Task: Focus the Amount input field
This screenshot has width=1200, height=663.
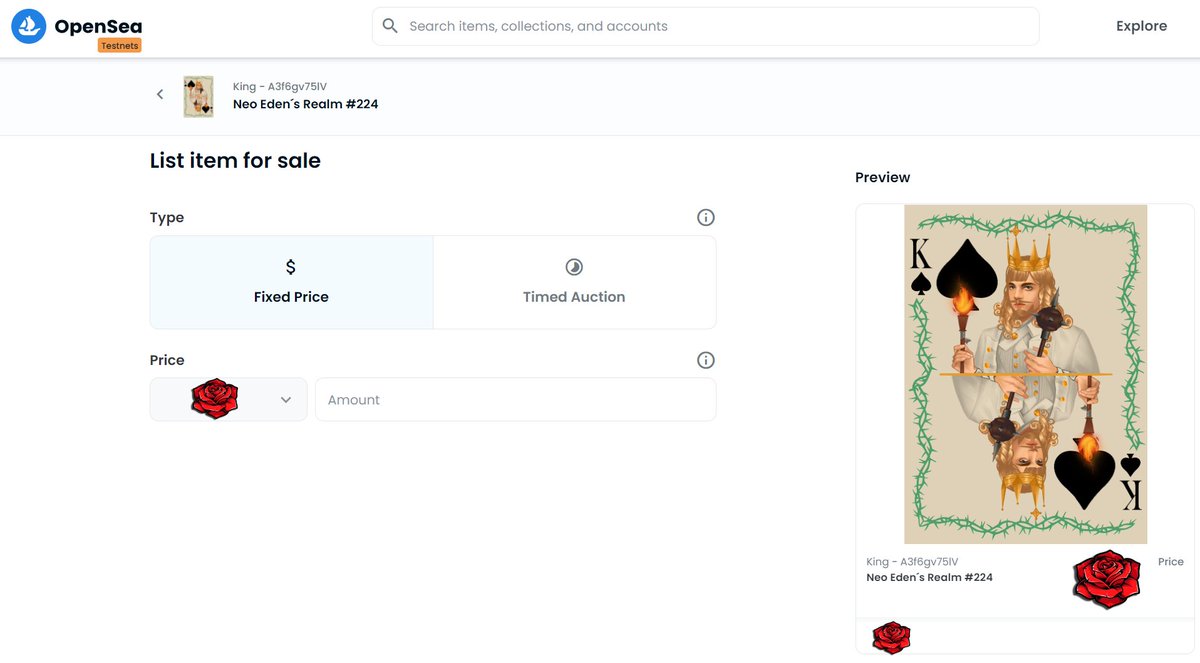Action: coord(516,399)
